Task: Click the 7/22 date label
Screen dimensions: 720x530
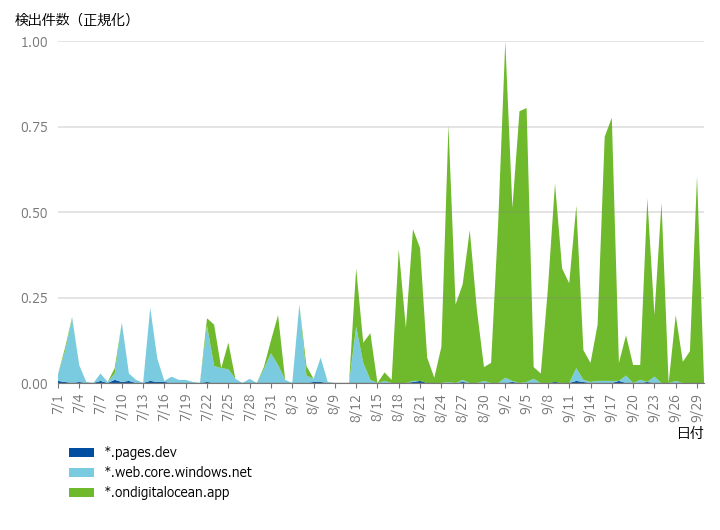Action: click(206, 407)
